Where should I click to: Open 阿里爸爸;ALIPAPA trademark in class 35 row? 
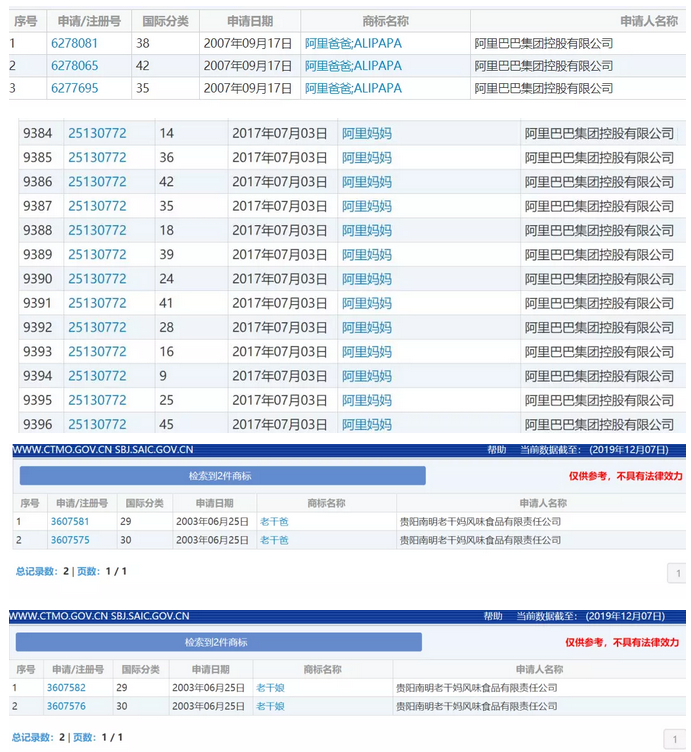(x=353, y=88)
